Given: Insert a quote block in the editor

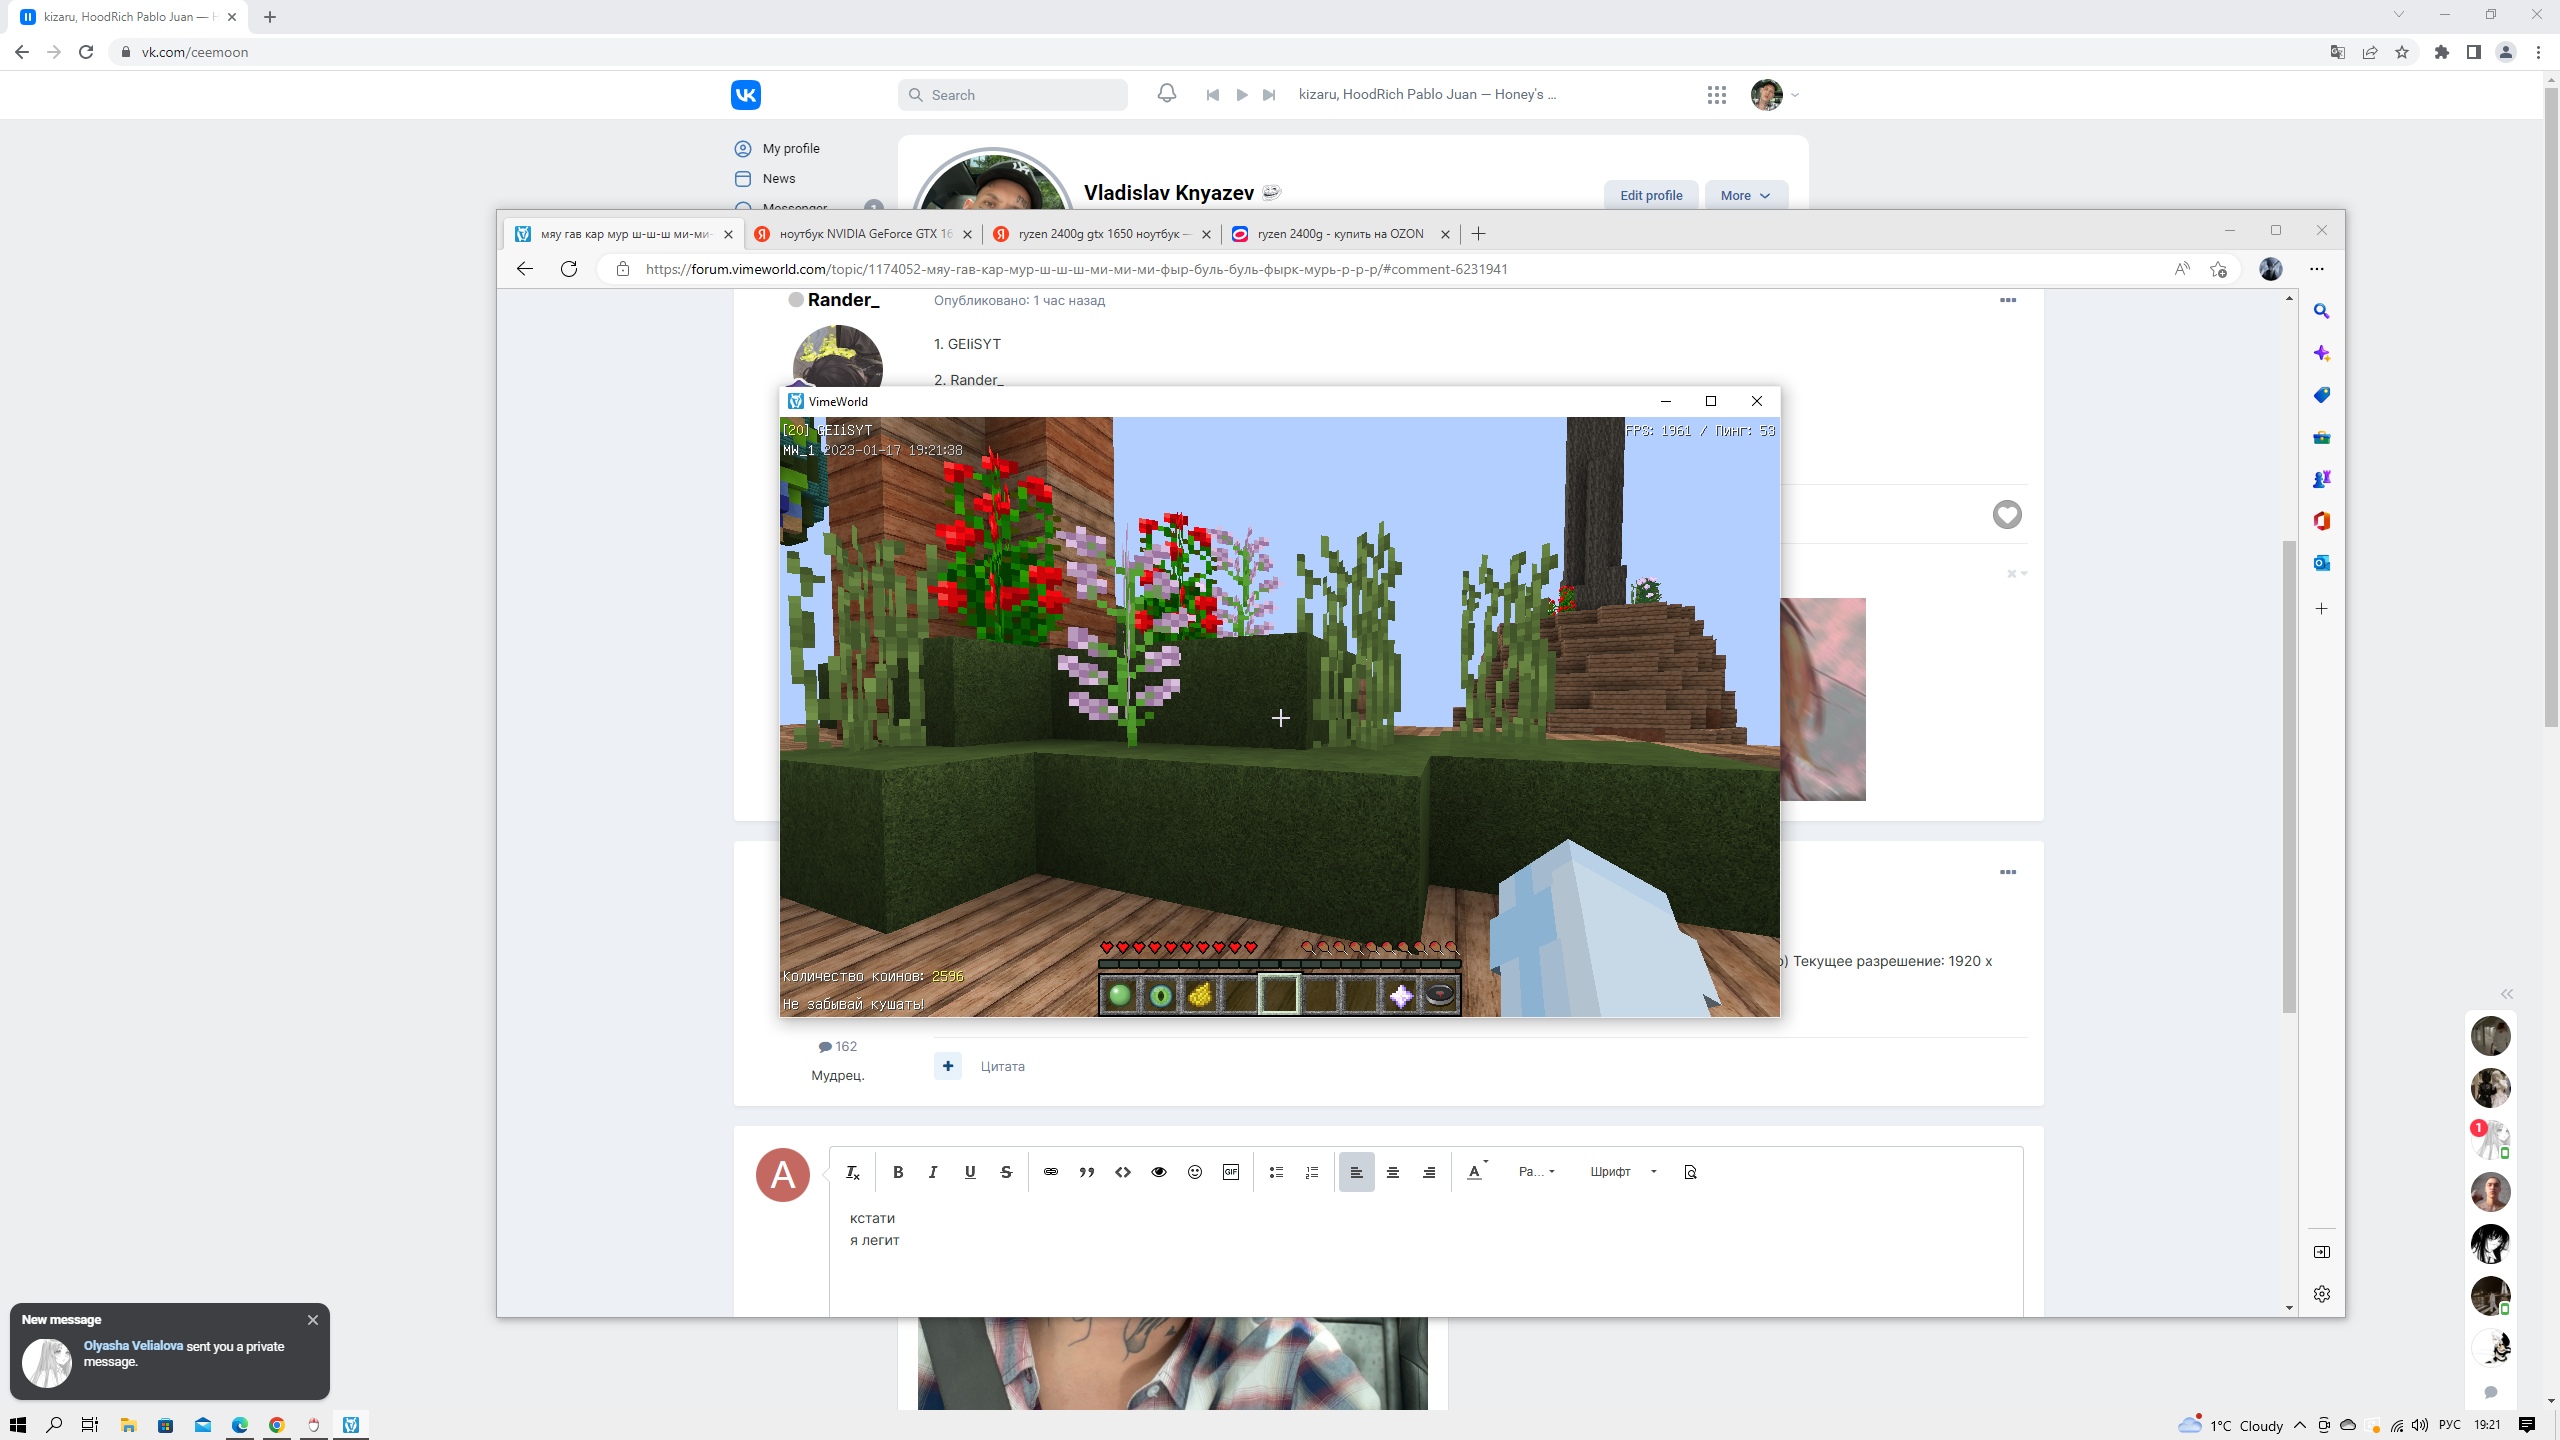Looking at the screenshot, I should click(1087, 1172).
